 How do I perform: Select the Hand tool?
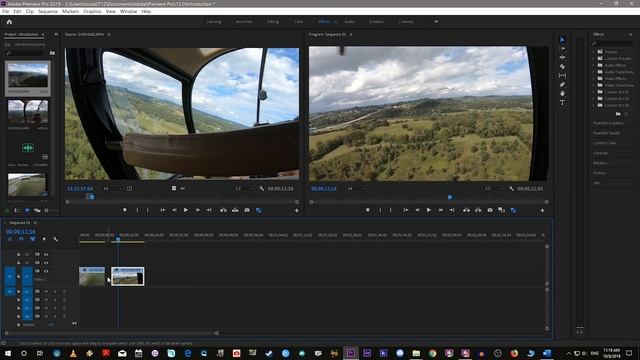coord(562,93)
